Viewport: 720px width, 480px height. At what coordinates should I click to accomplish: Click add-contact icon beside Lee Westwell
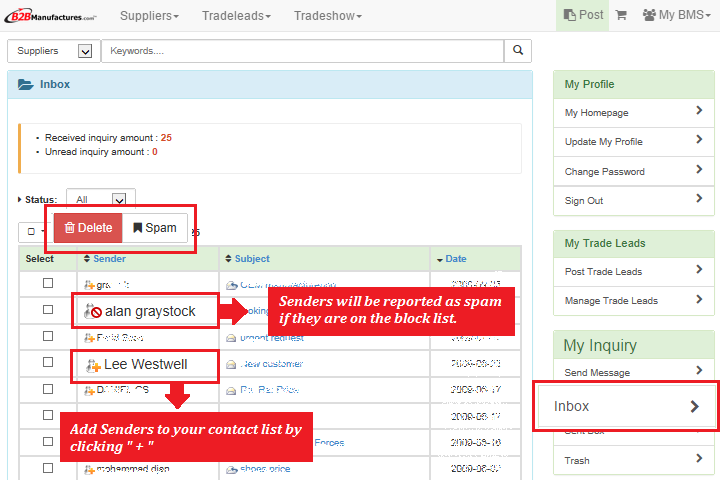pos(94,365)
